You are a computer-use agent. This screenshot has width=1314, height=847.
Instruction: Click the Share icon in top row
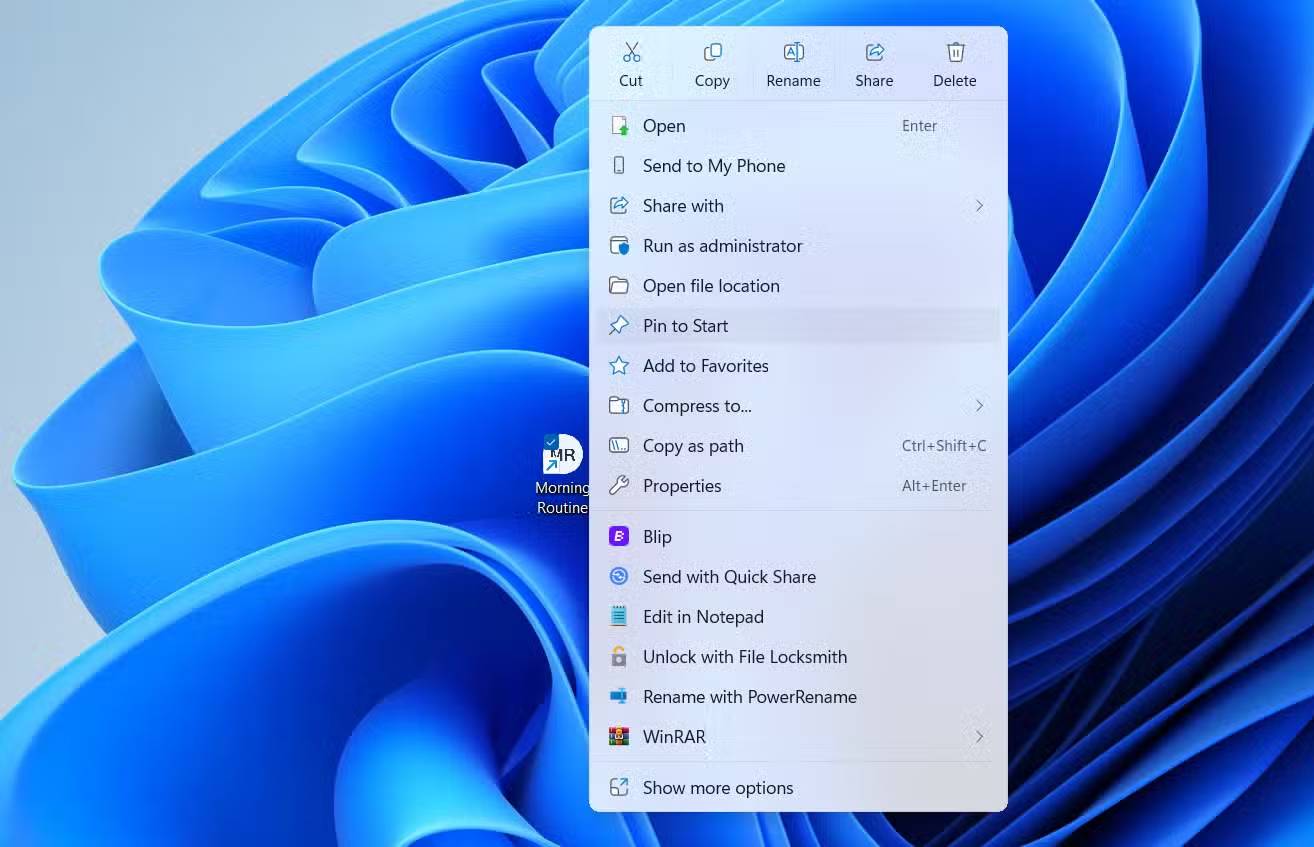[874, 53]
